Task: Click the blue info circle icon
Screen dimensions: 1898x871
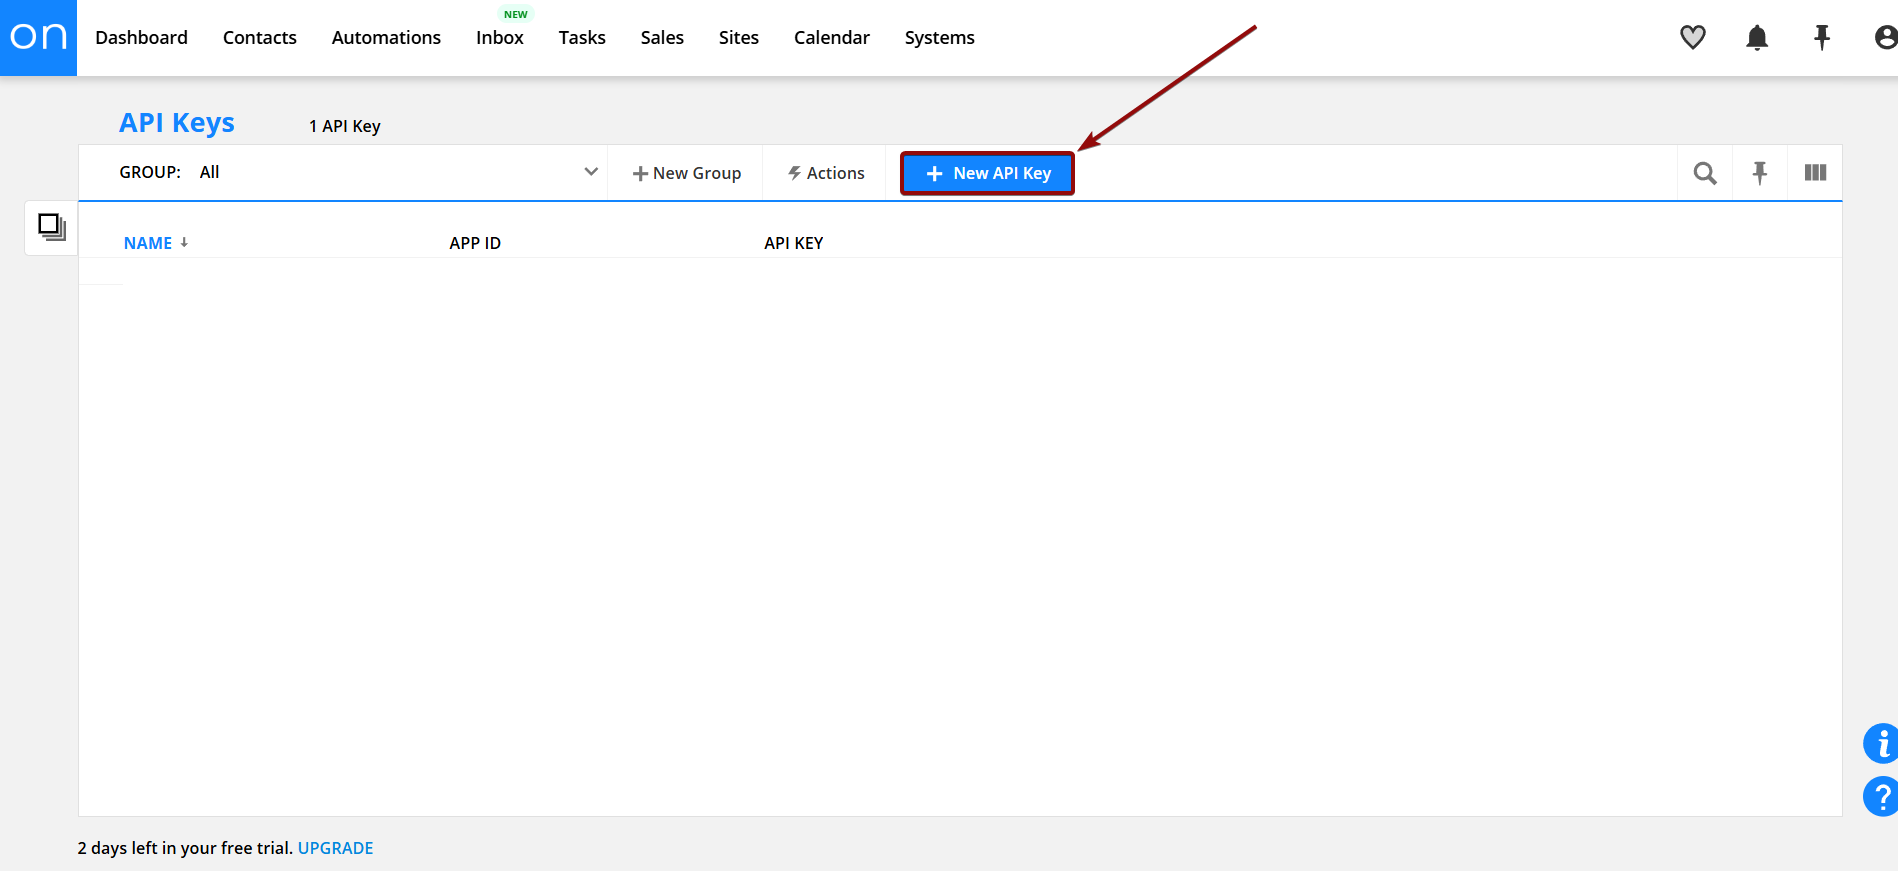Action: point(1880,743)
